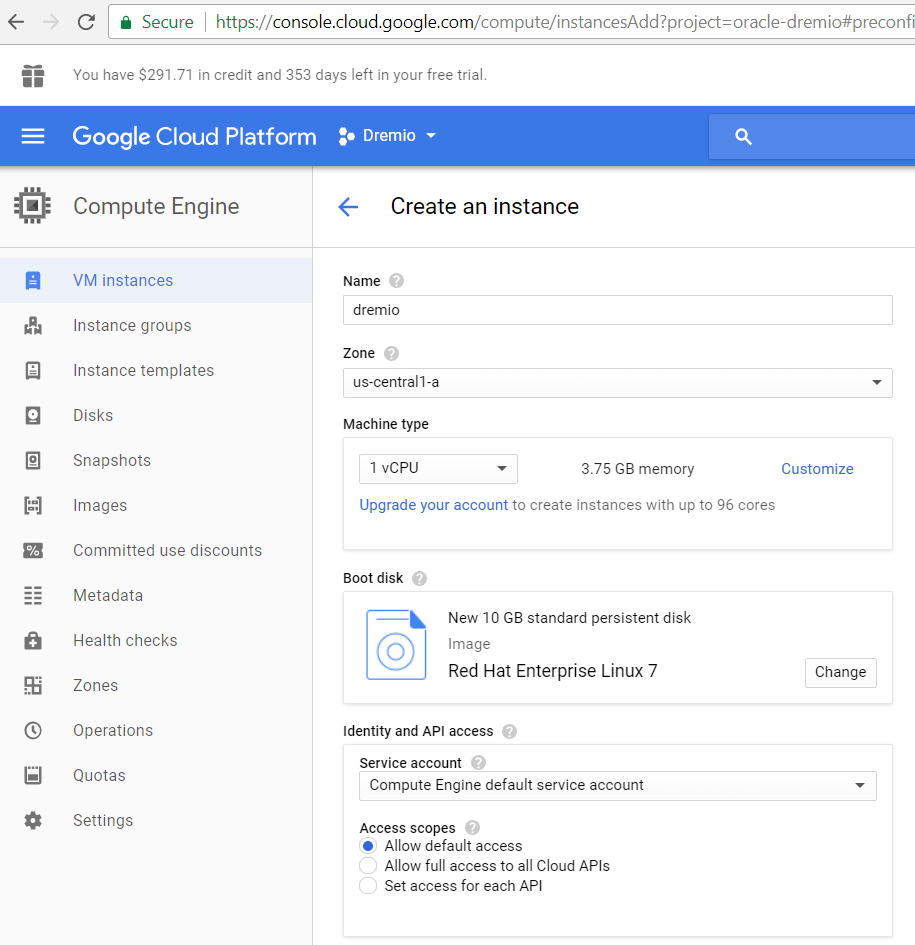
Task: Click the Health checks icon
Action: (33, 640)
